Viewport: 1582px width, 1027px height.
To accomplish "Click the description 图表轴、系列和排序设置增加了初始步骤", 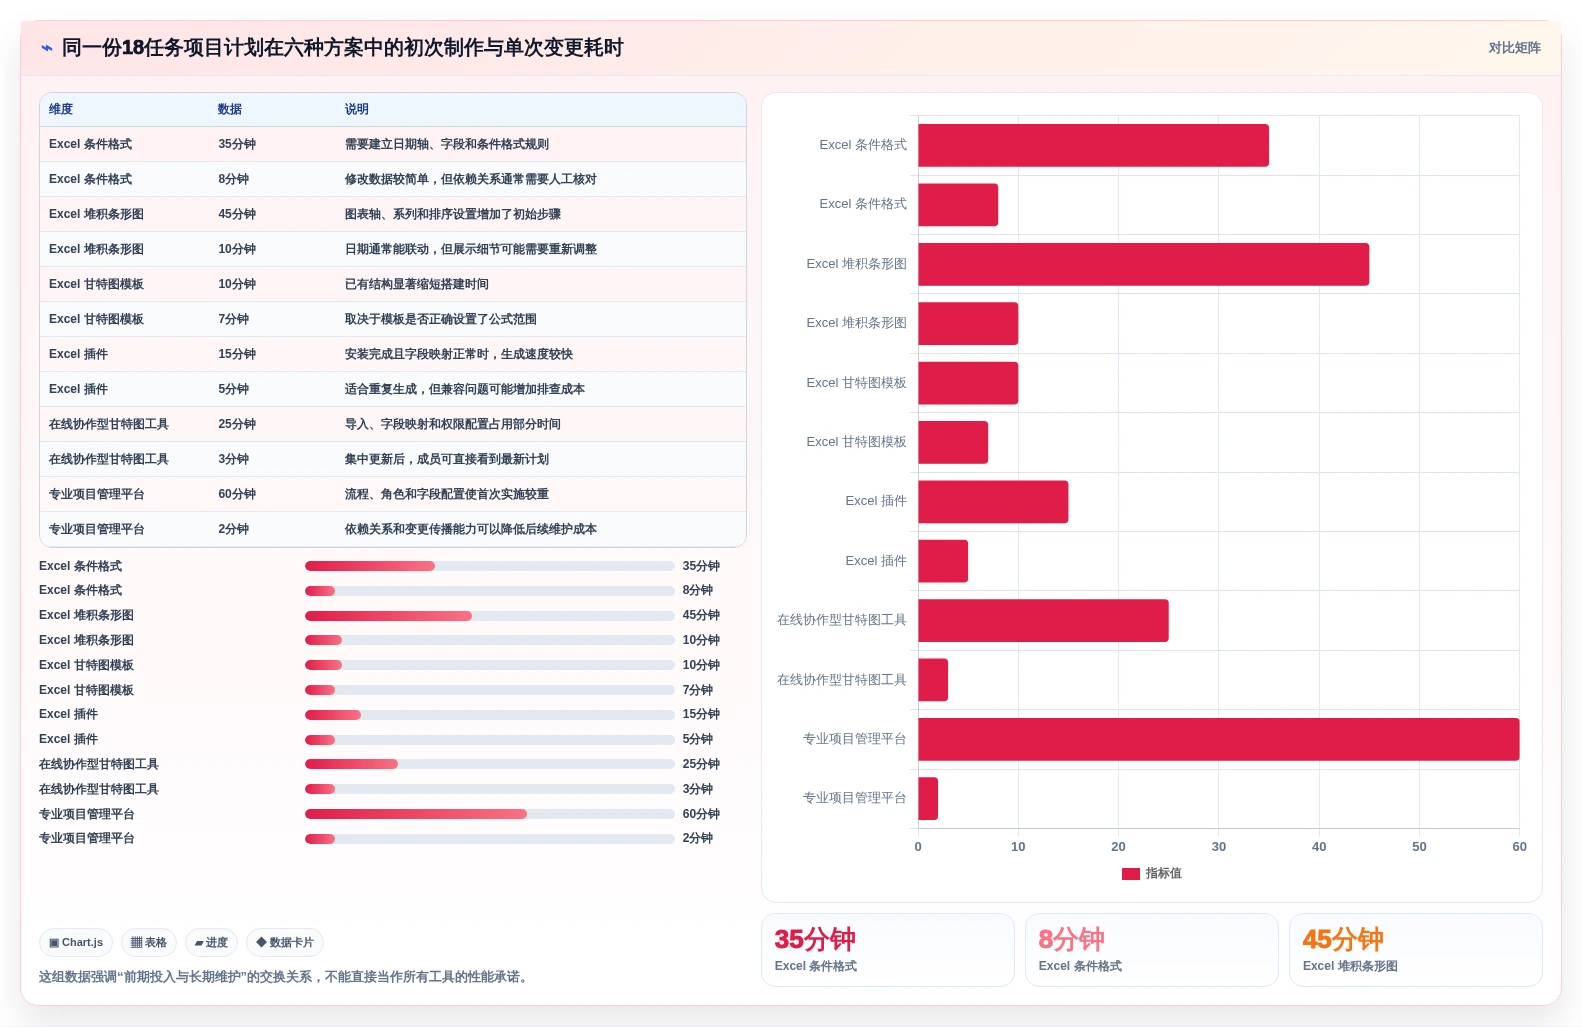I will coord(453,214).
